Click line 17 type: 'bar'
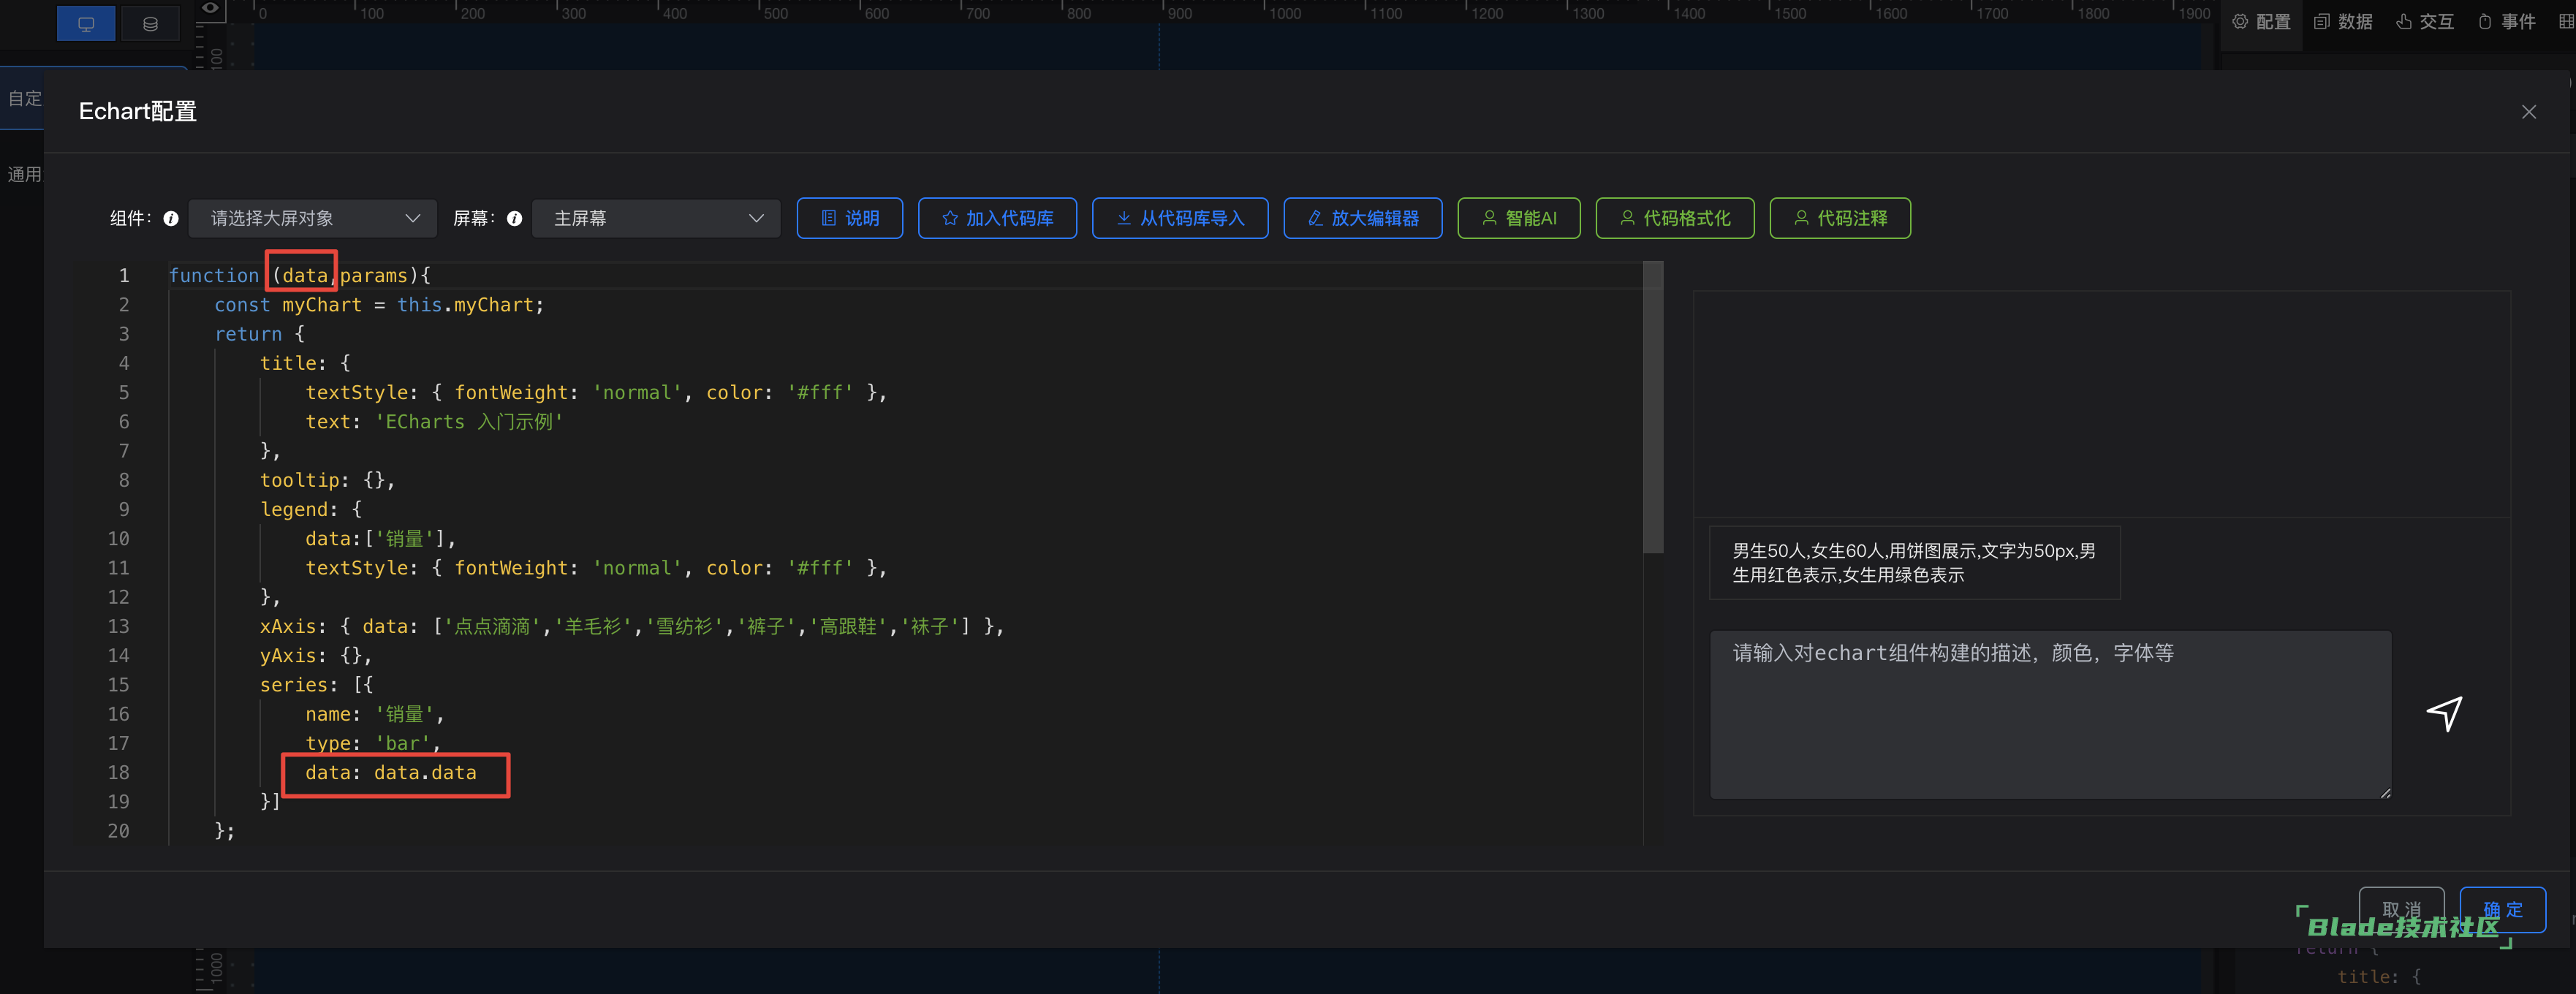Image resolution: width=2576 pixels, height=994 pixels. pyautogui.click(x=373, y=743)
